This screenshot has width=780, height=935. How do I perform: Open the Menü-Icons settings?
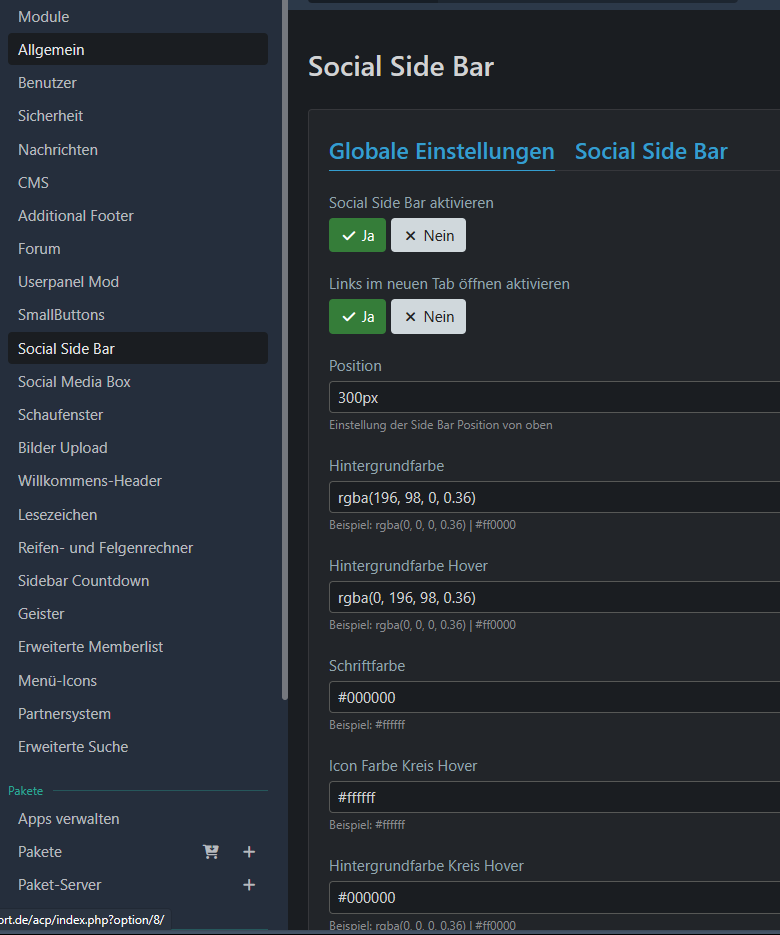point(57,681)
